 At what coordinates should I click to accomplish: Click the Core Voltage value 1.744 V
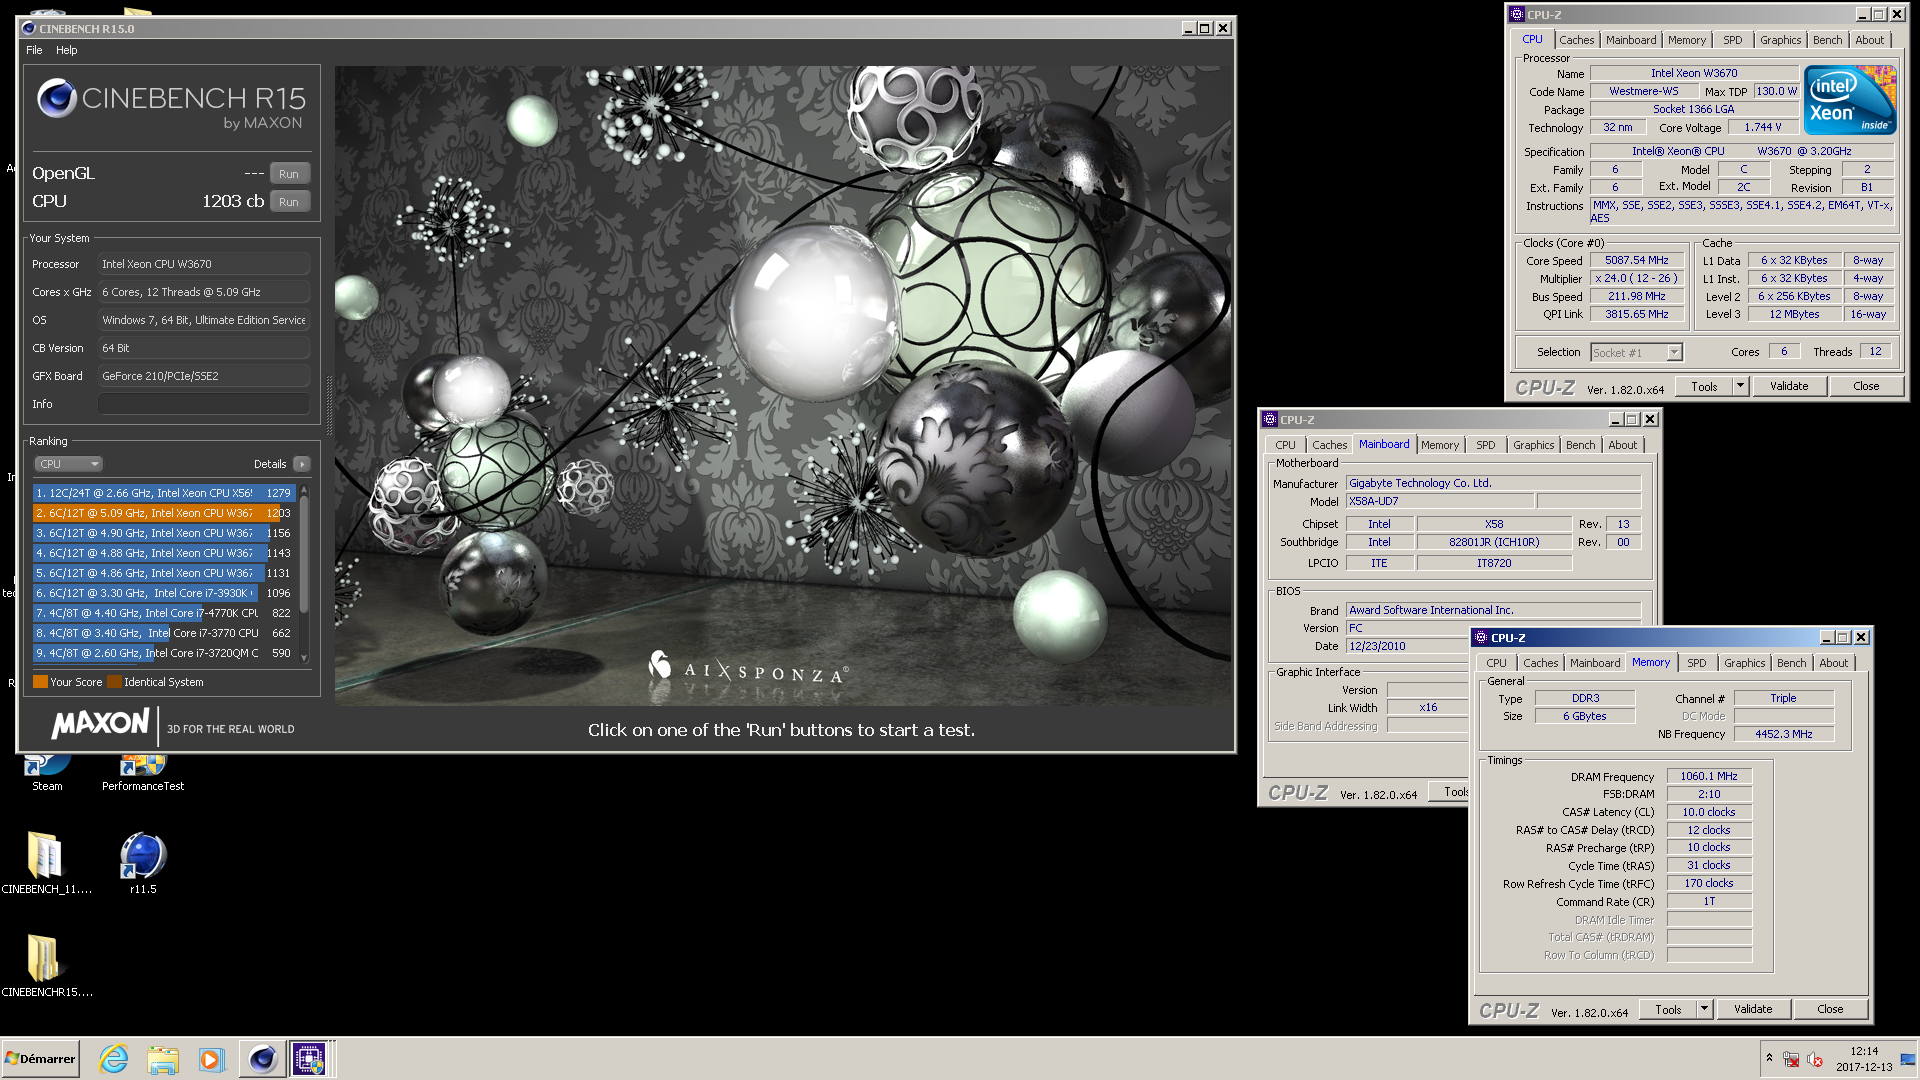(x=1762, y=127)
